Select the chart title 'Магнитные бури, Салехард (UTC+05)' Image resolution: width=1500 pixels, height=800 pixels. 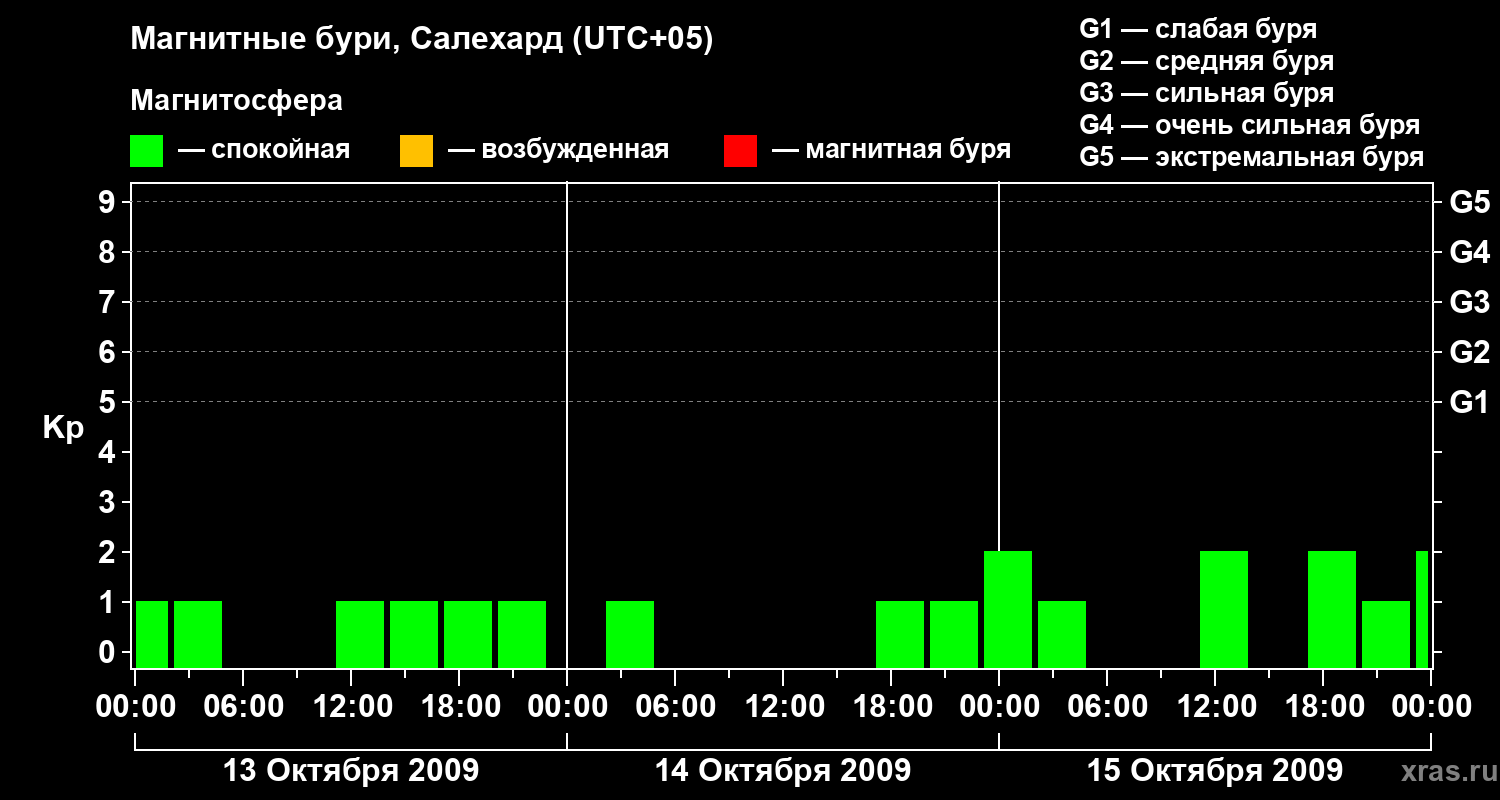(421, 40)
